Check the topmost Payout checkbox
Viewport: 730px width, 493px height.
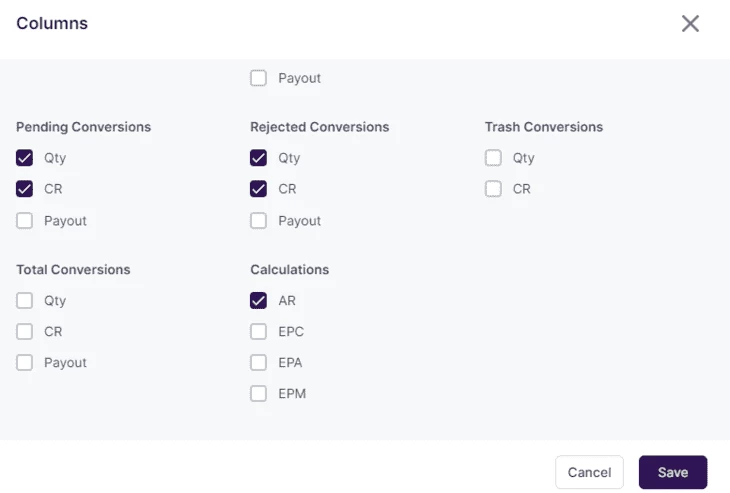click(258, 78)
